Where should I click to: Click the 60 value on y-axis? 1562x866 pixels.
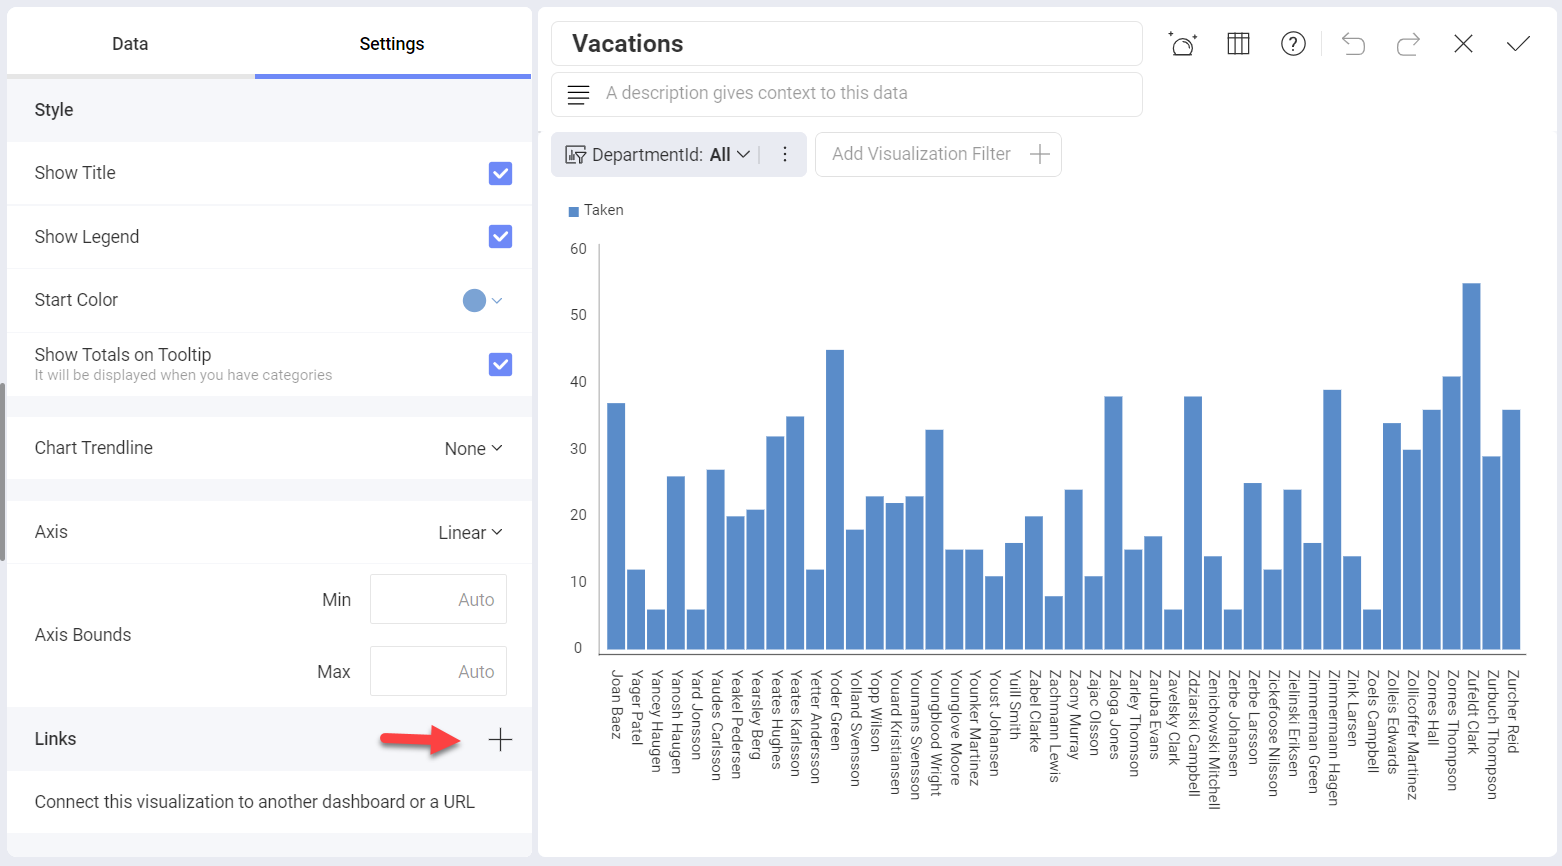[x=578, y=249]
